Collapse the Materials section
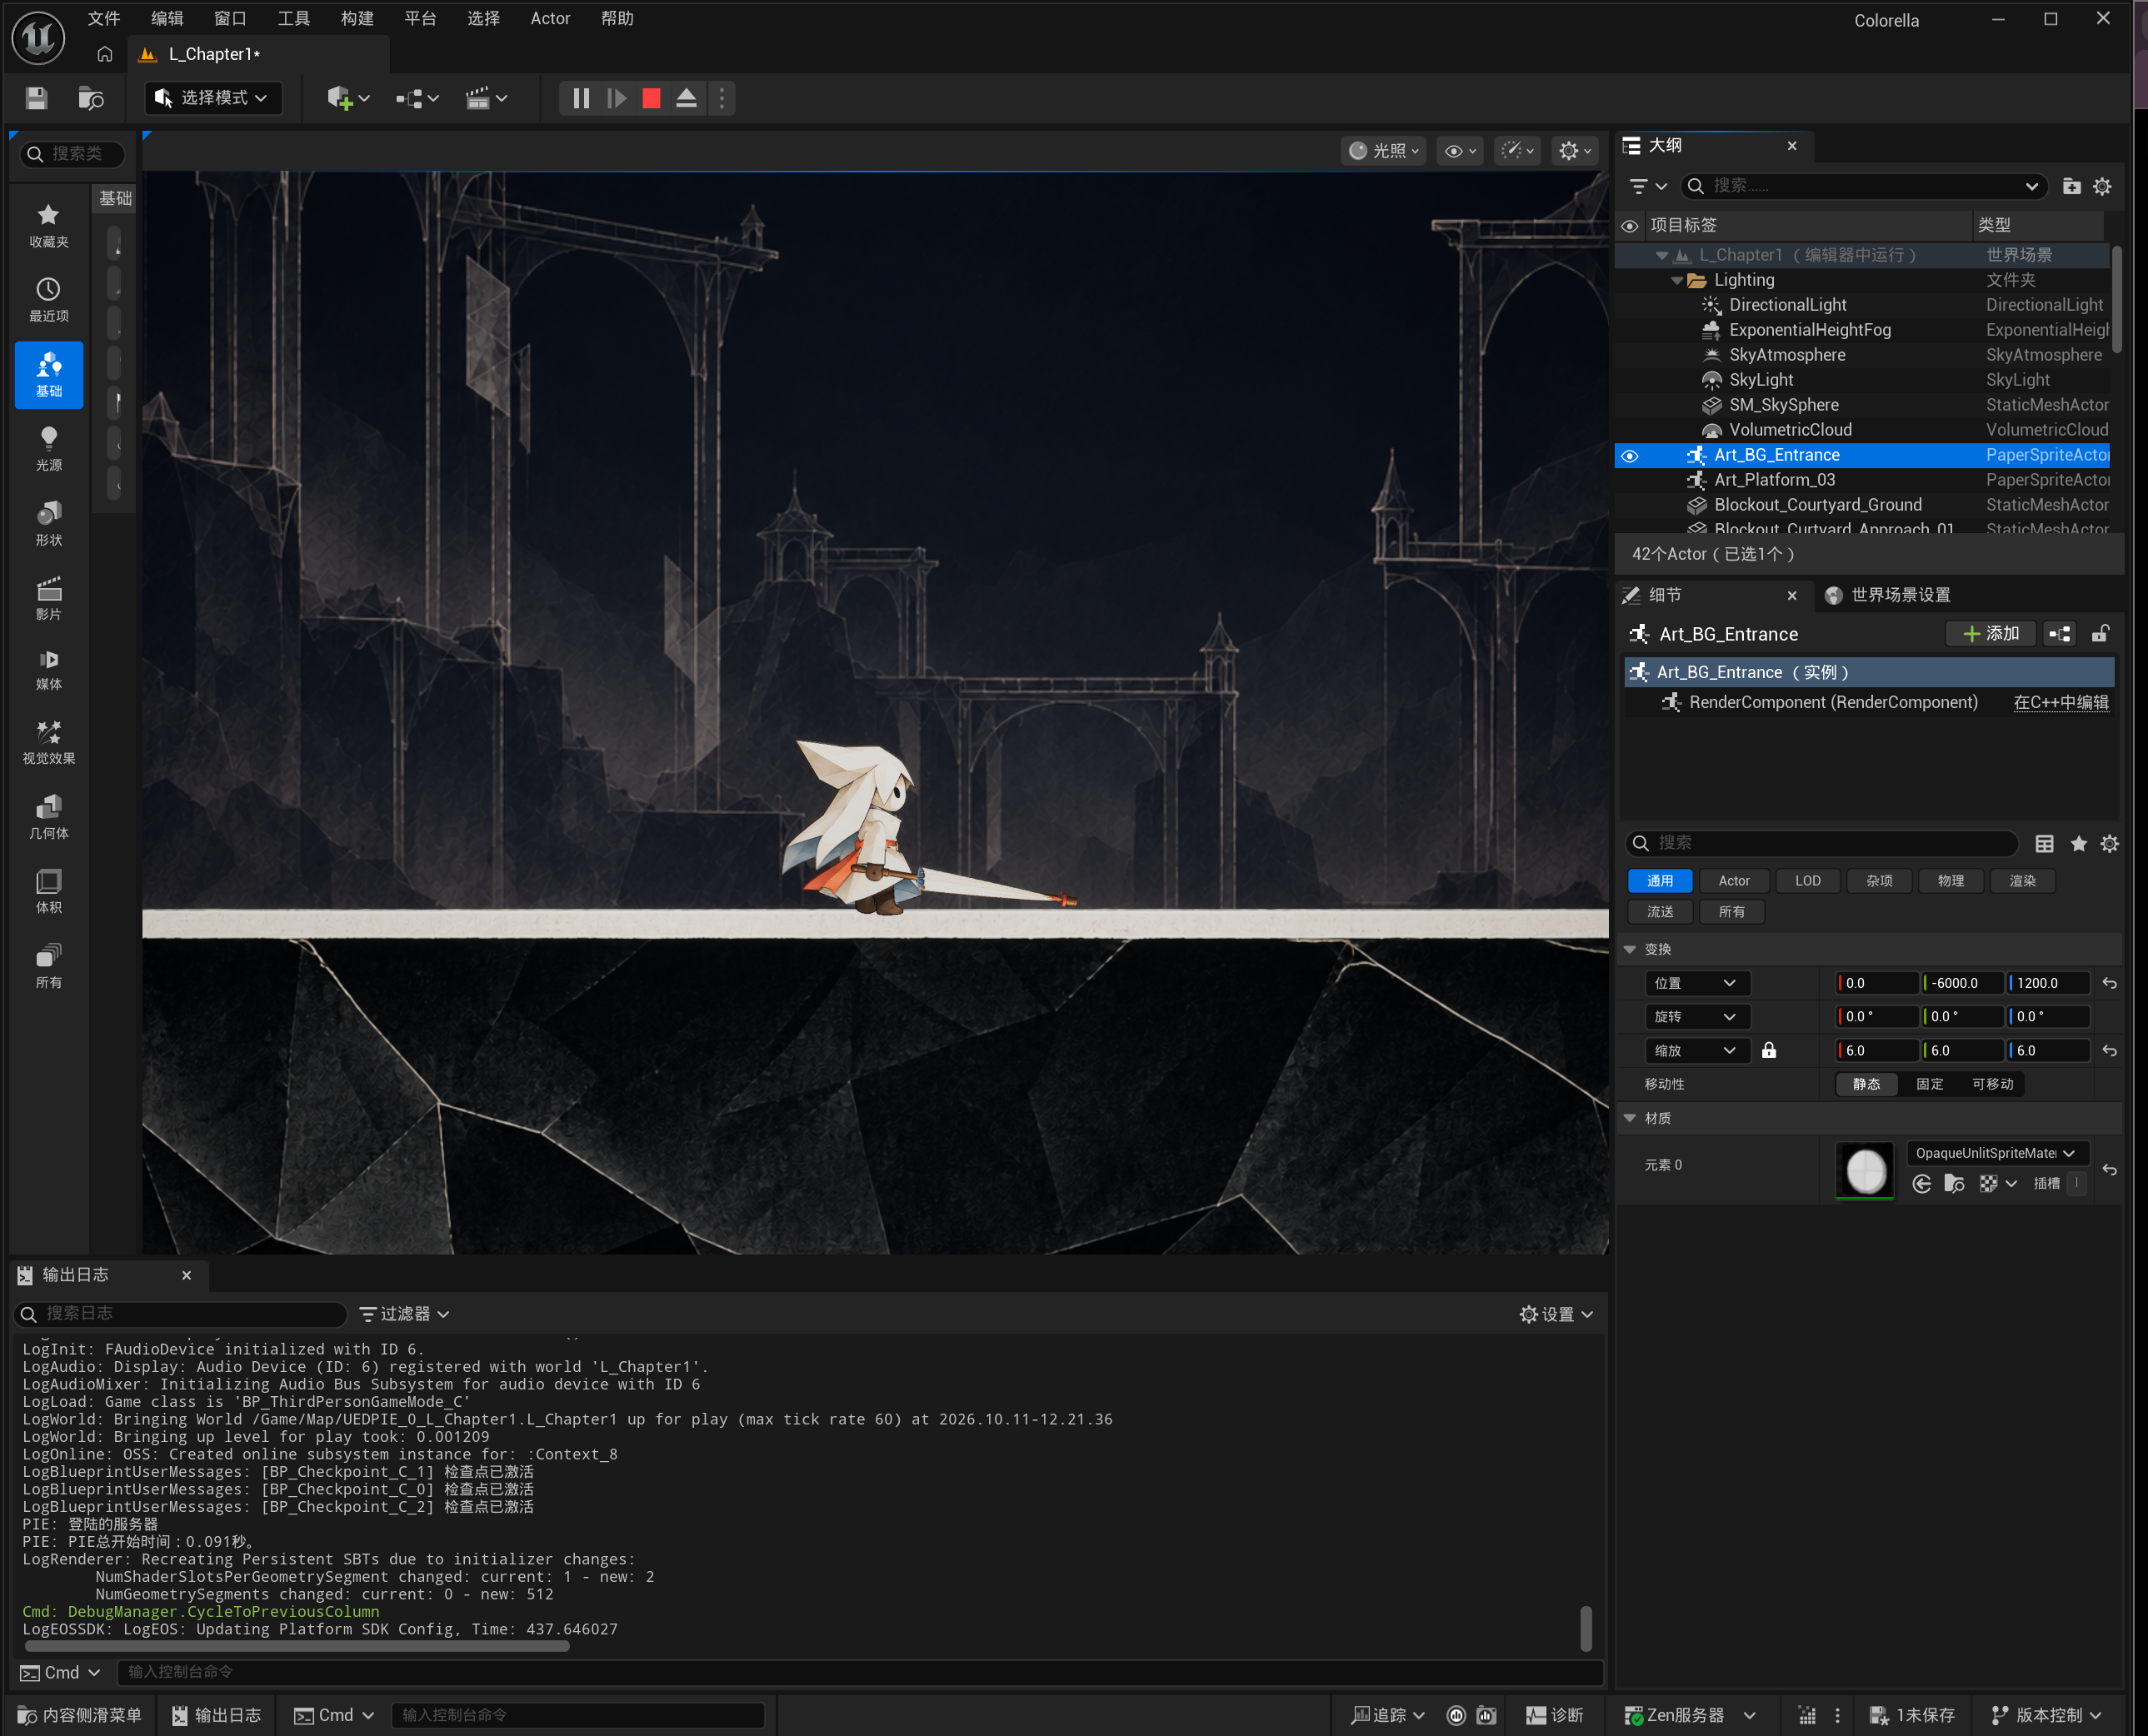Viewport: 2148px width, 1736px height. coord(1629,1118)
